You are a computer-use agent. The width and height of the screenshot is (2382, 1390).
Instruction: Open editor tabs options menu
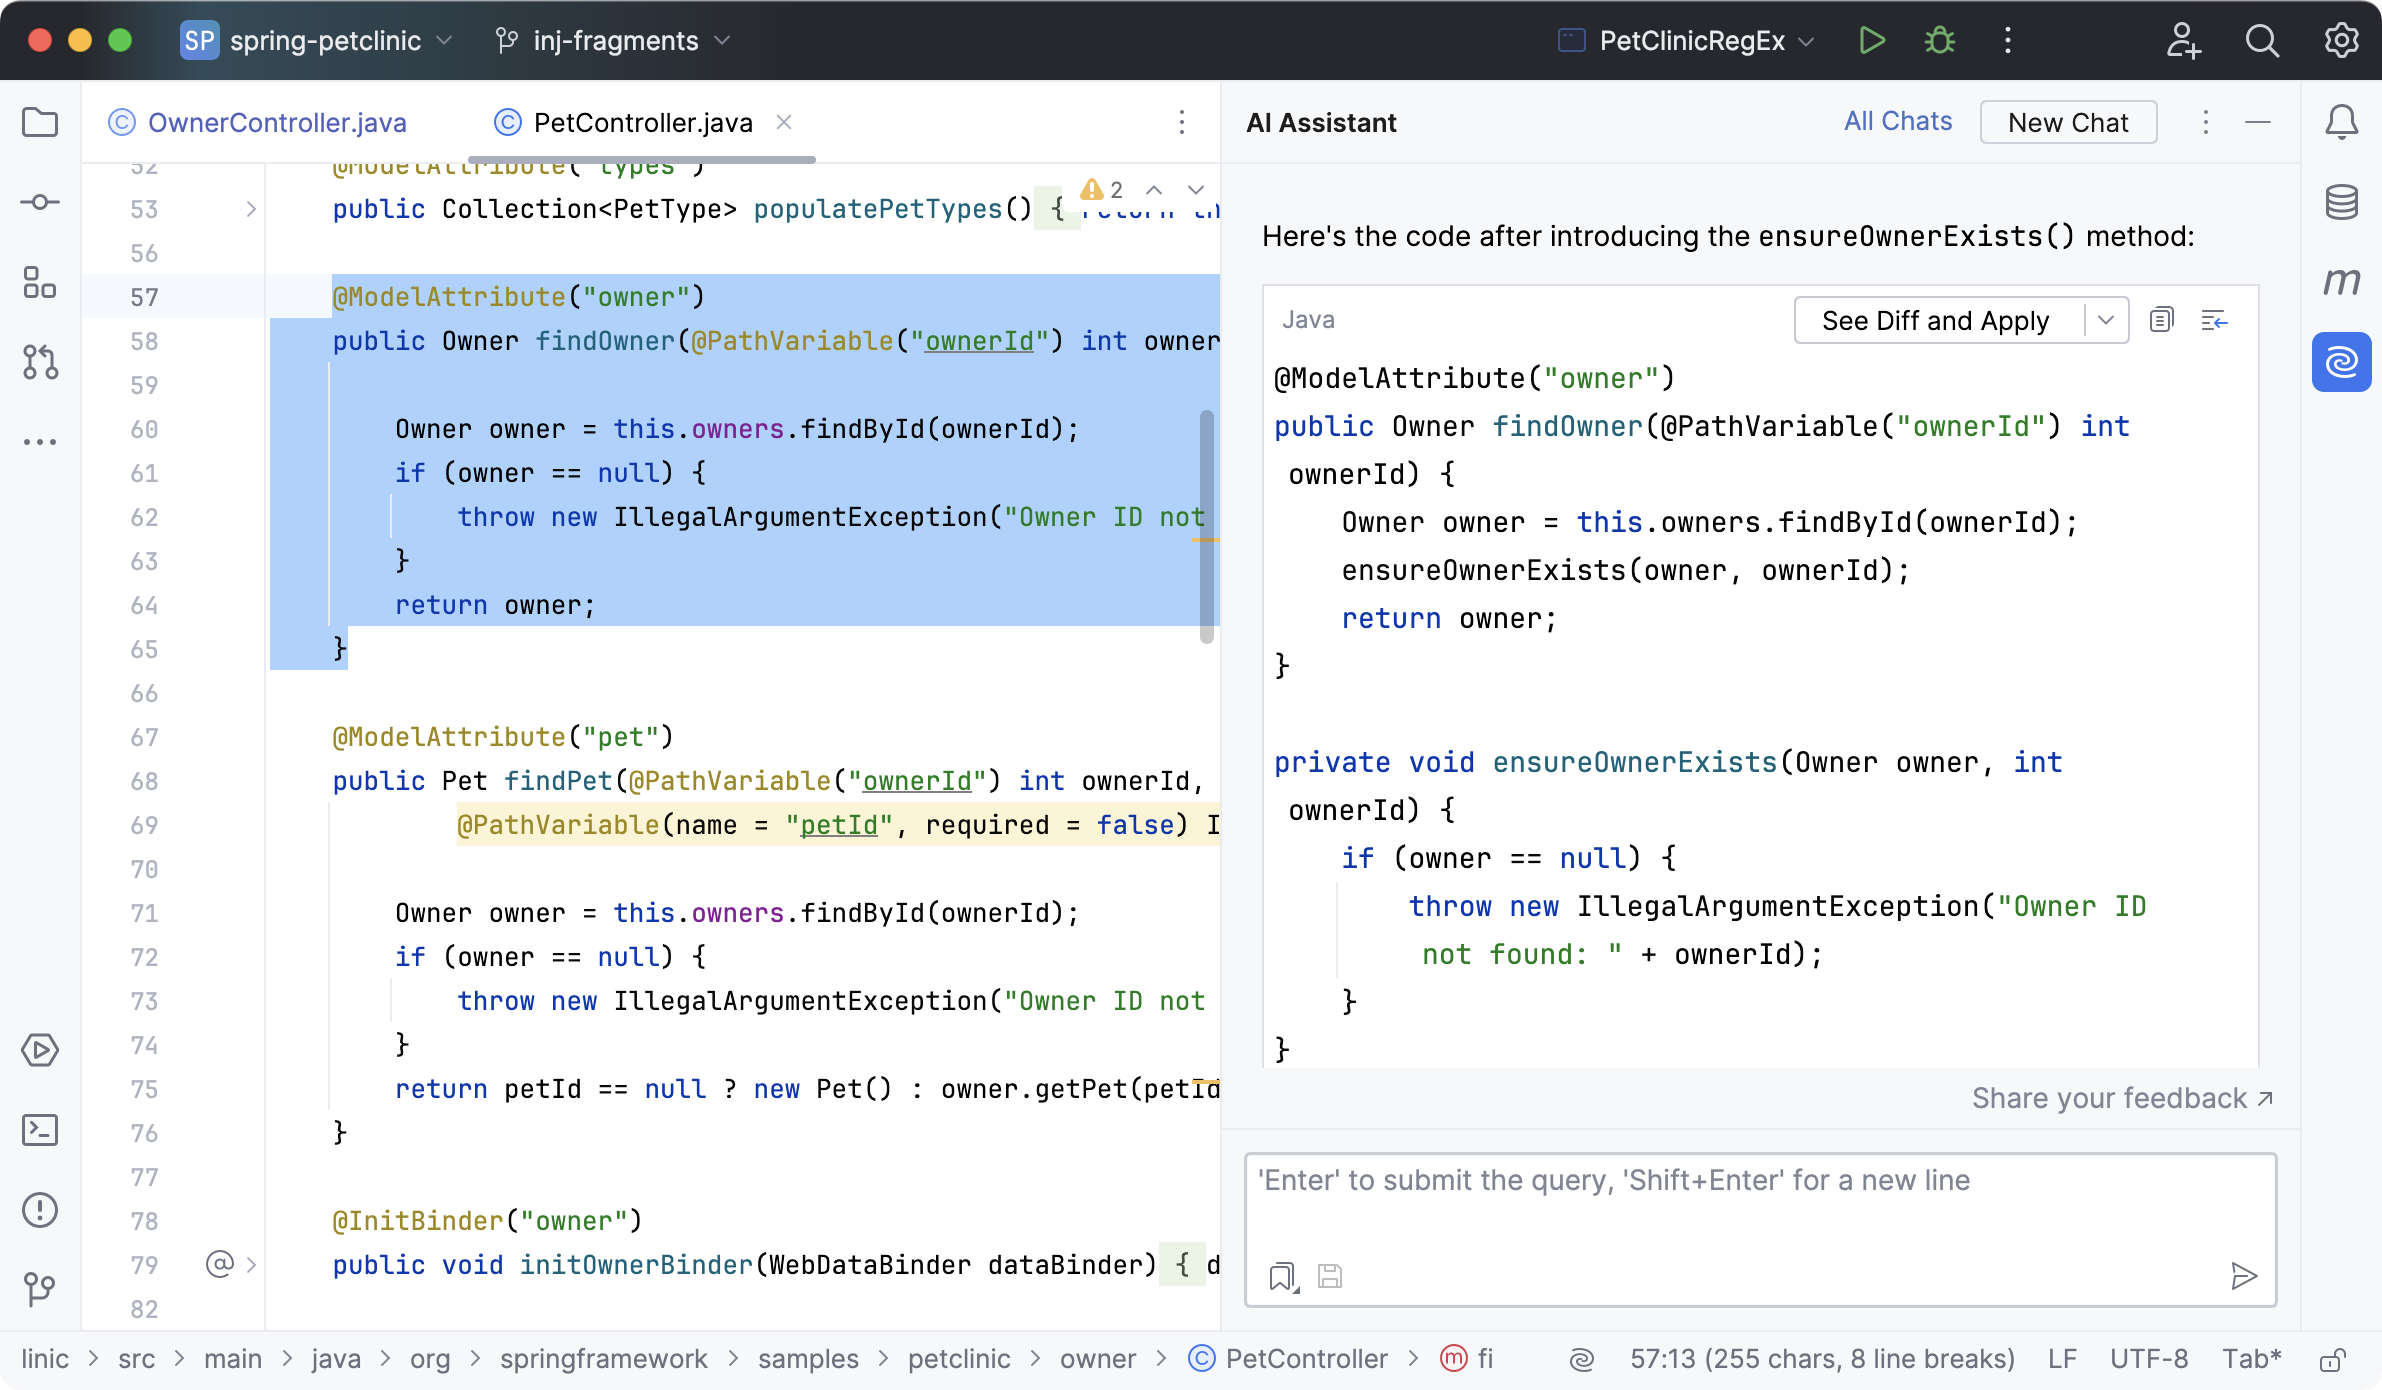tap(1182, 122)
